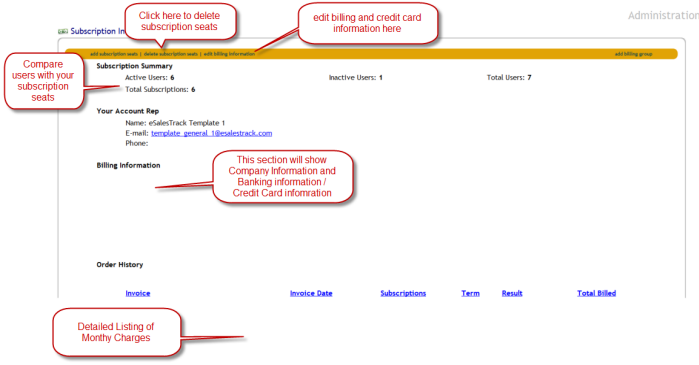Click the Administration heading text

pos(663,16)
